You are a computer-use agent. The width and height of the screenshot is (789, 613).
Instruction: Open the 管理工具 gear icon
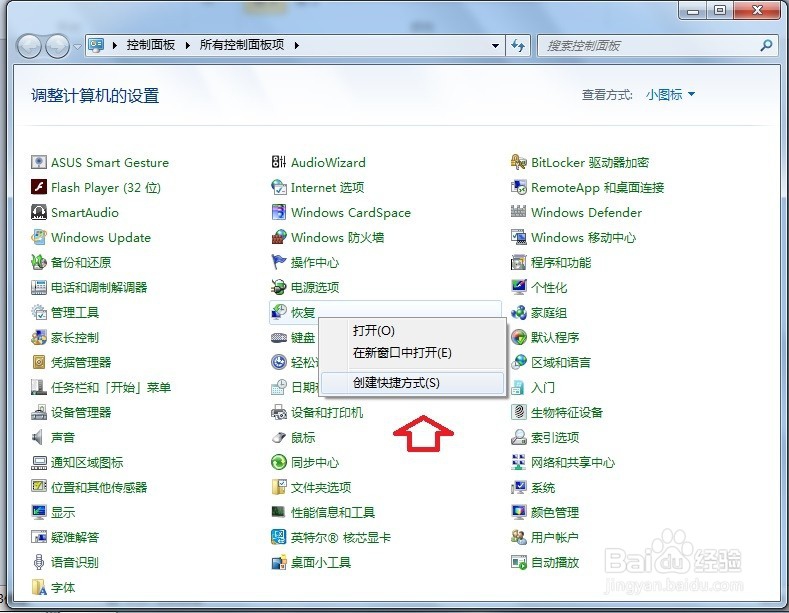point(39,312)
